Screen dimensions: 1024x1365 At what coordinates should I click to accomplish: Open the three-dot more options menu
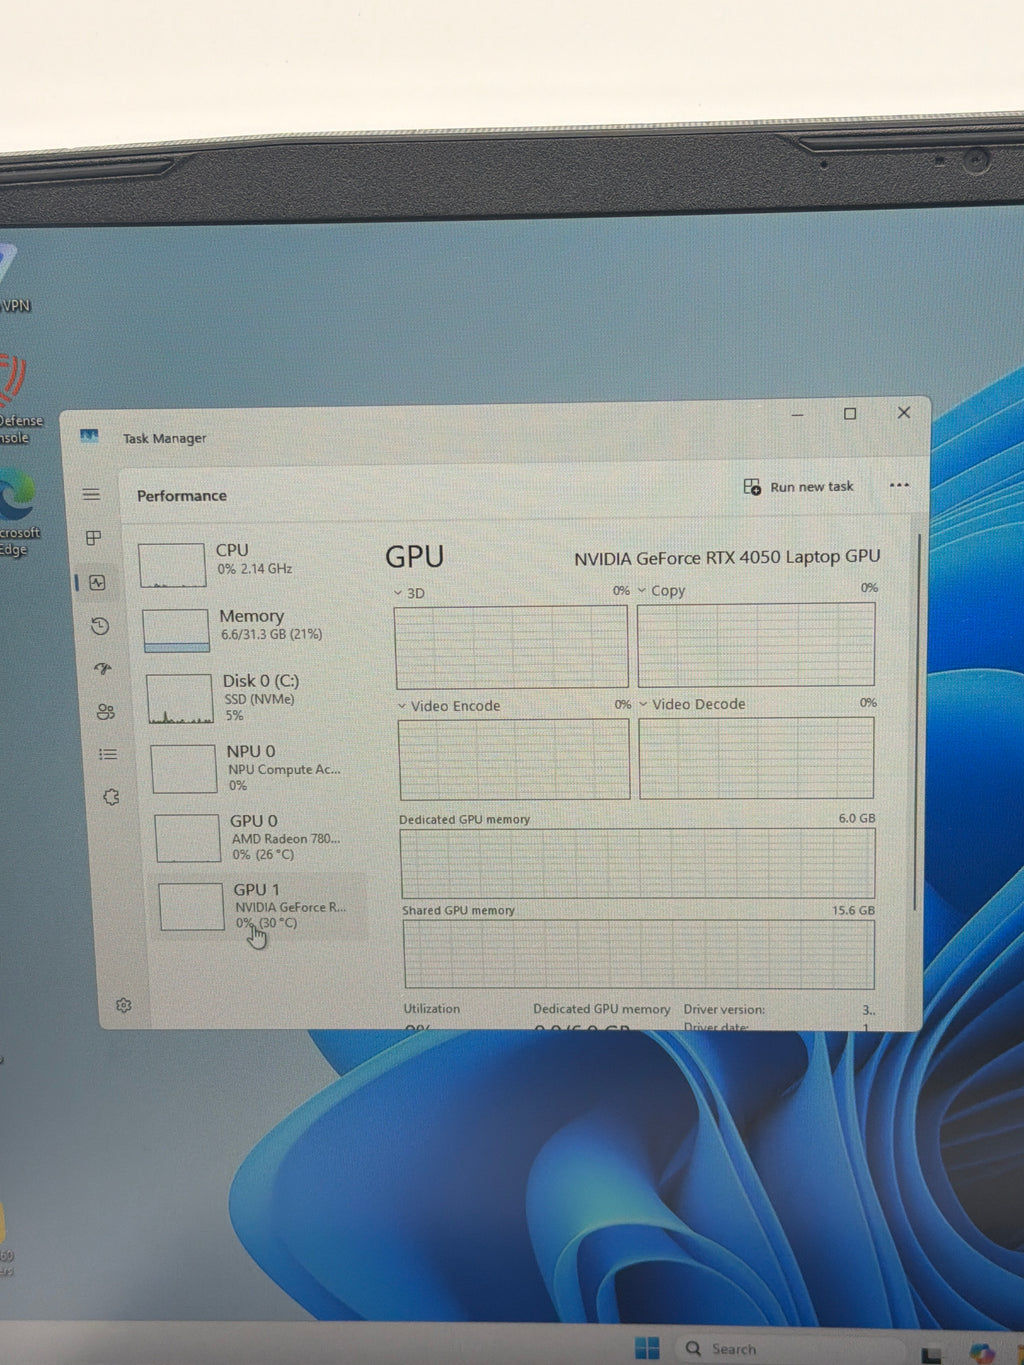(x=899, y=485)
